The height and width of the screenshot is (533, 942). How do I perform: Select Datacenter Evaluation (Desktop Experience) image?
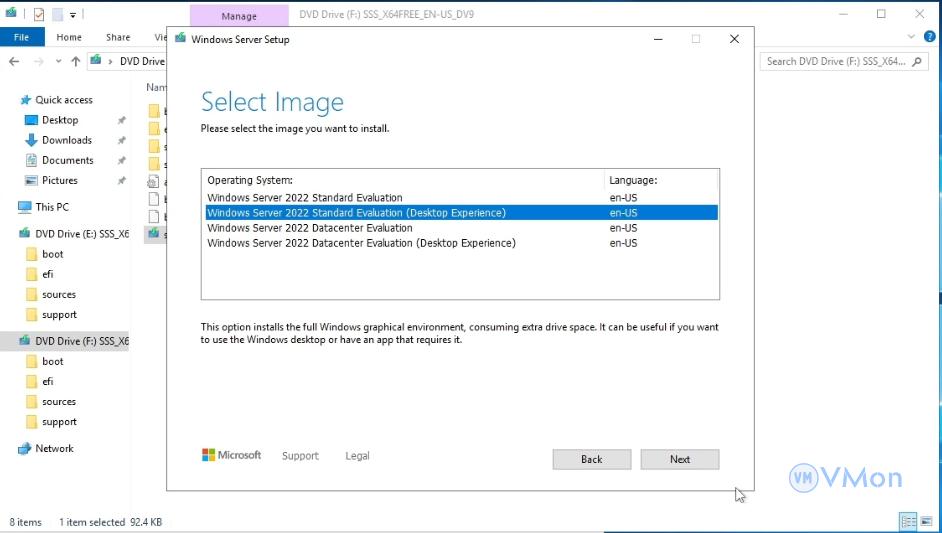[461, 243]
